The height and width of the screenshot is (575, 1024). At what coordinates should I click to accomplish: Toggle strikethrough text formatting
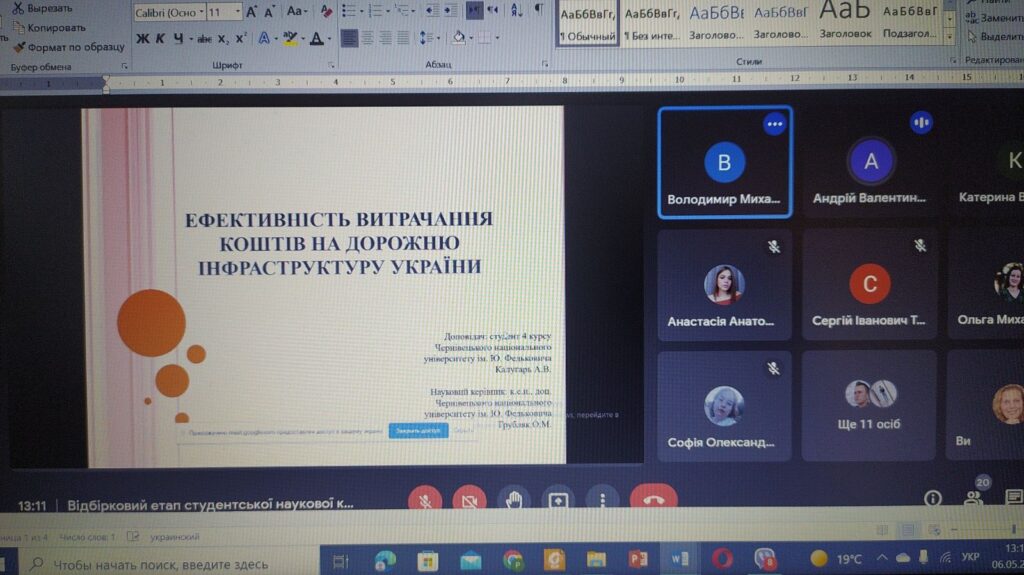coord(204,39)
